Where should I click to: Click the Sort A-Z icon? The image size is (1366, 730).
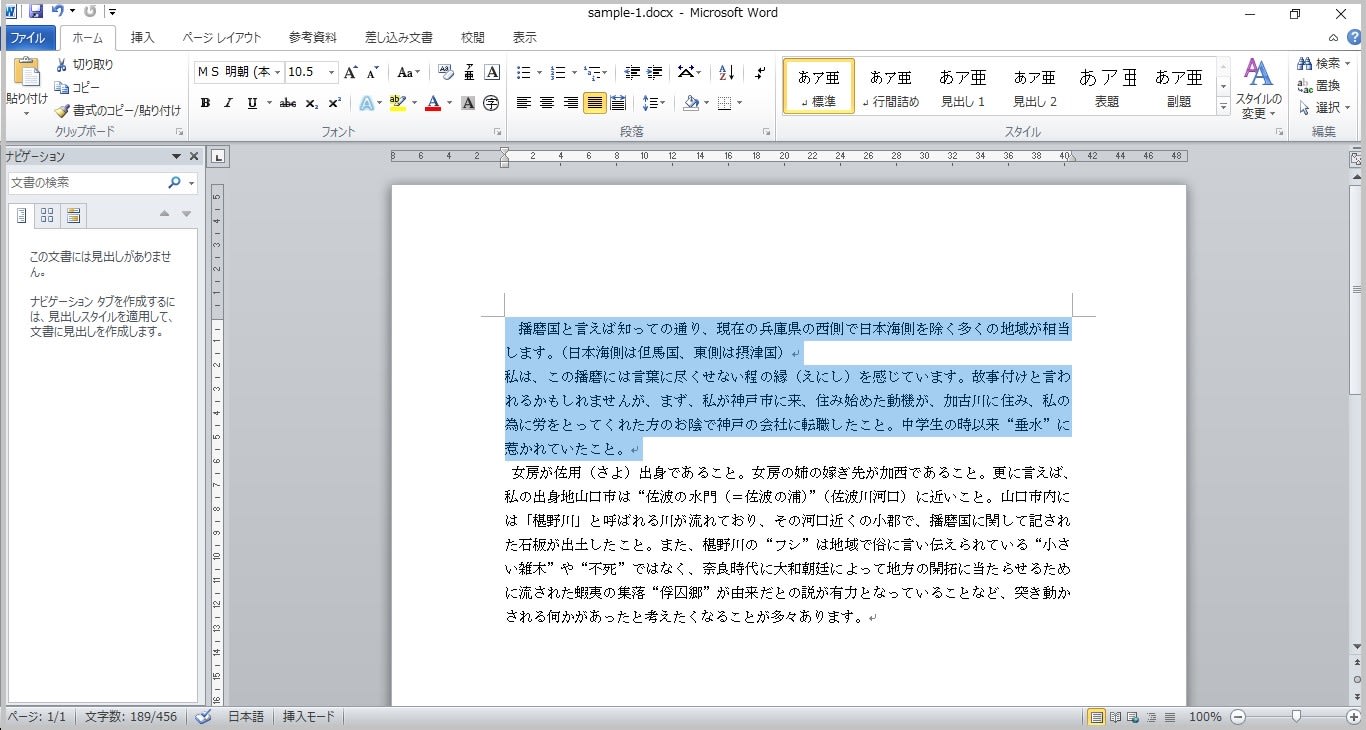pos(727,72)
